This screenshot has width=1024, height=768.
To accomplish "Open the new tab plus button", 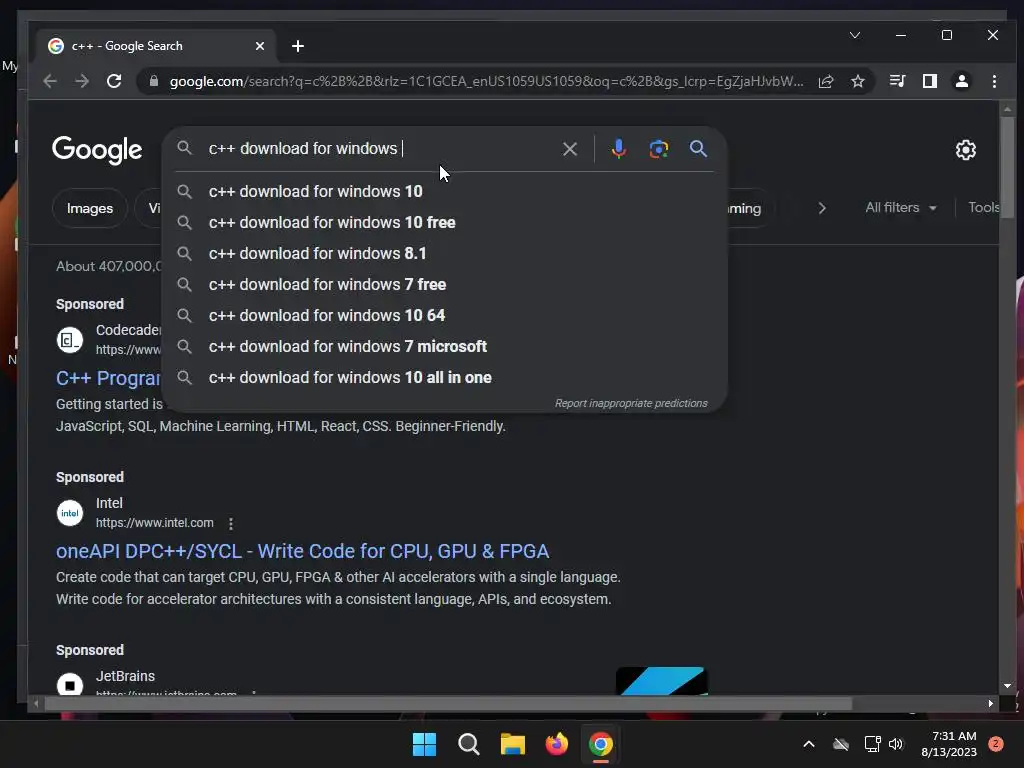I will coord(298,46).
